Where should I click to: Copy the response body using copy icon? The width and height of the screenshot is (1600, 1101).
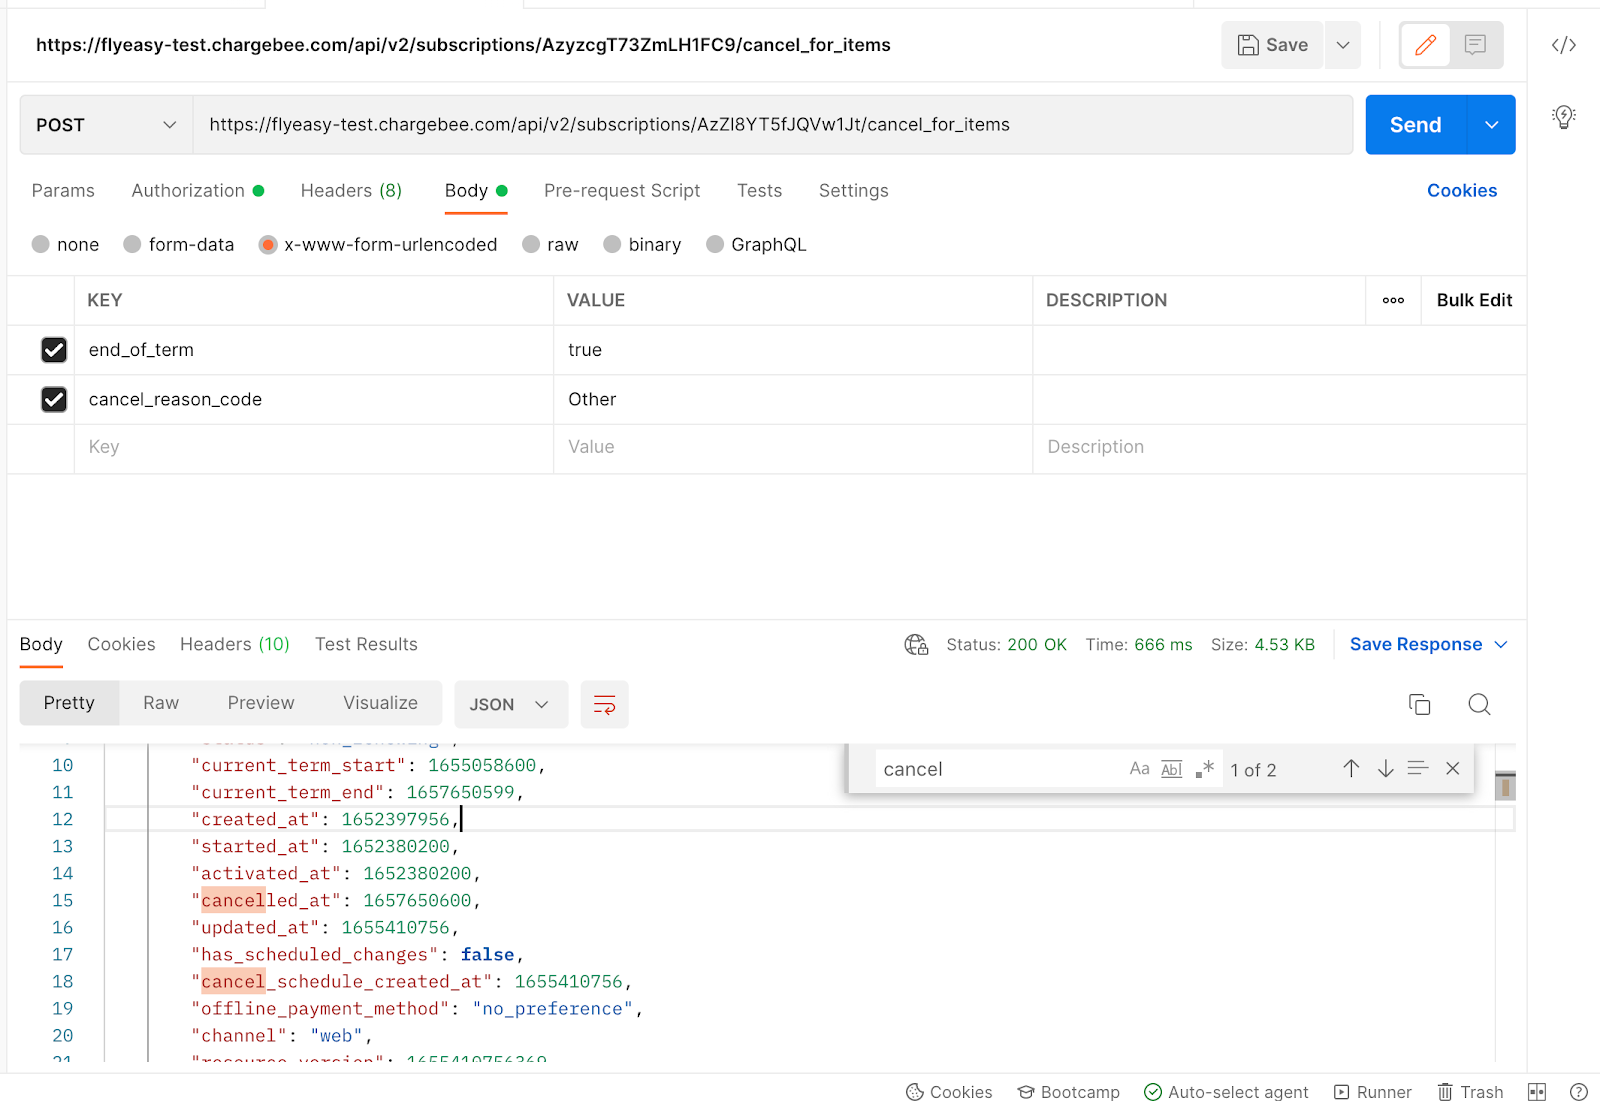1419,704
